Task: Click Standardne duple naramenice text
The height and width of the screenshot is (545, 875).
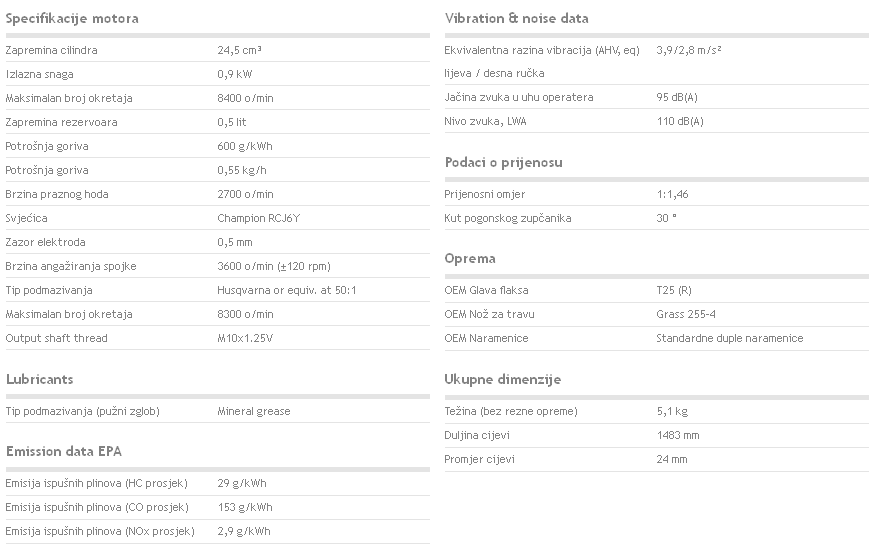Action: coord(729,338)
